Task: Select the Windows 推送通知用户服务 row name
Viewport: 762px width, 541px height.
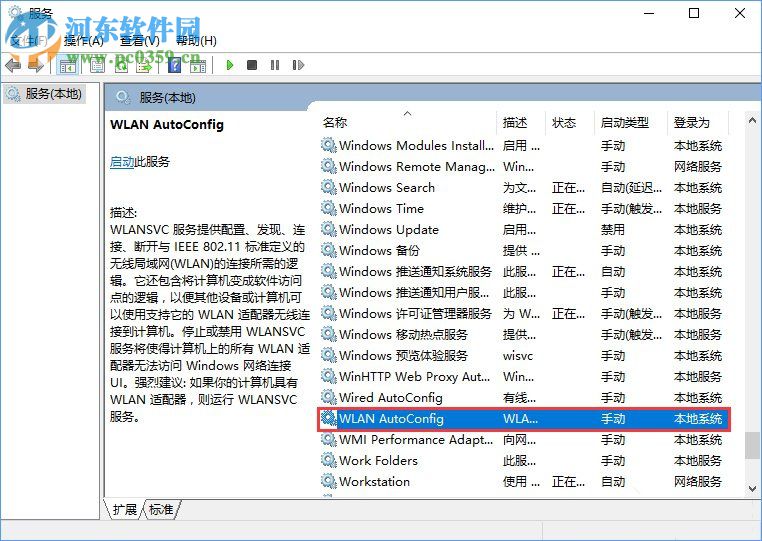Action: 414,292
